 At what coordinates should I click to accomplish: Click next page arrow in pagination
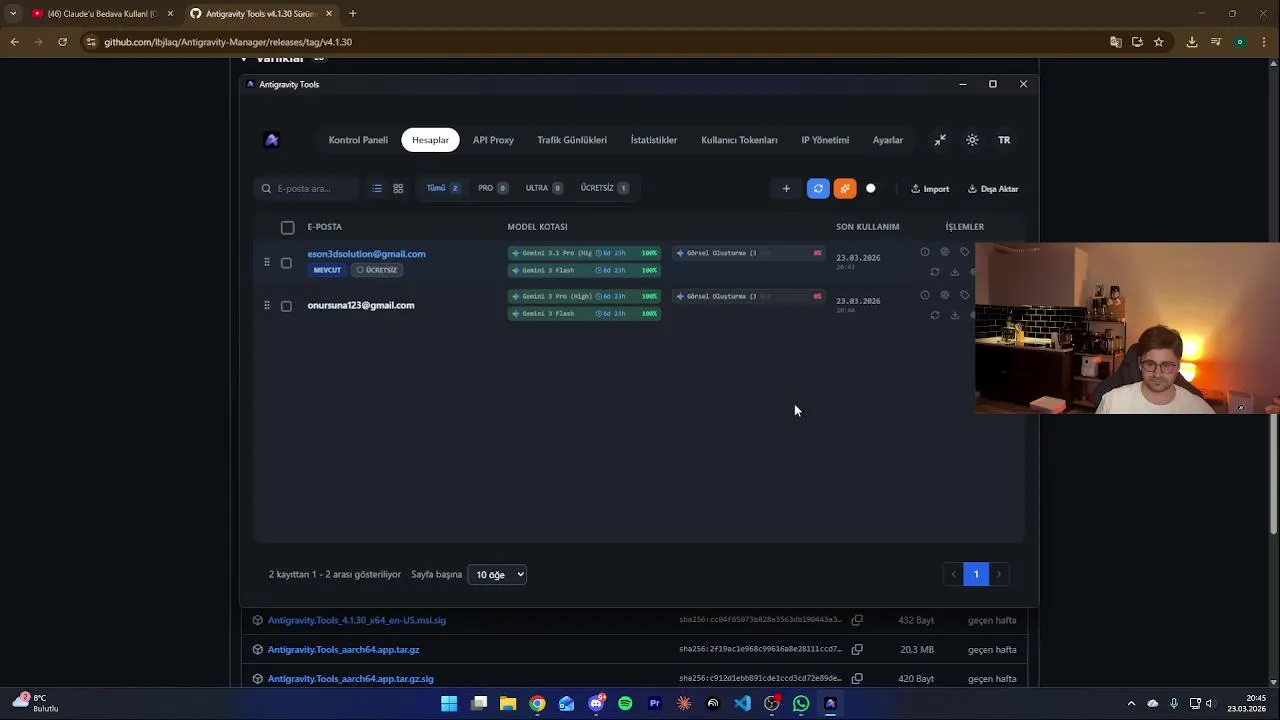pyautogui.click(x=999, y=574)
